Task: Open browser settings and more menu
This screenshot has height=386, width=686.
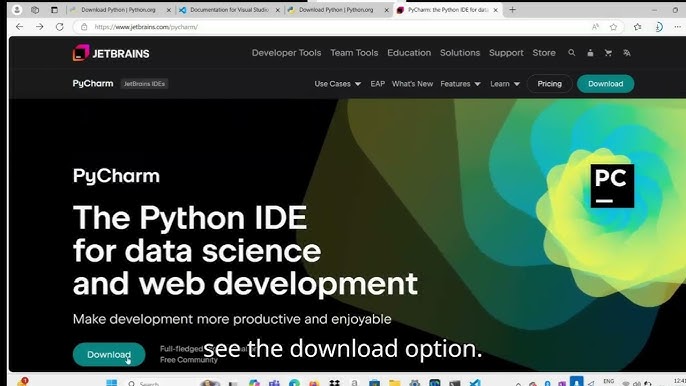Action: [x=678, y=27]
